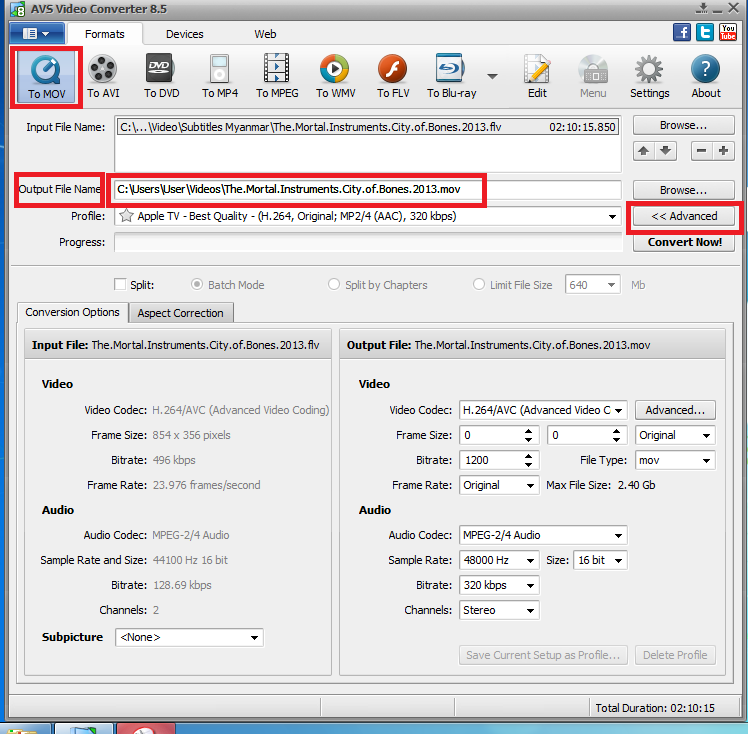Browse for input file
This screenshot has width=748, height=734.
click(683, 125)
